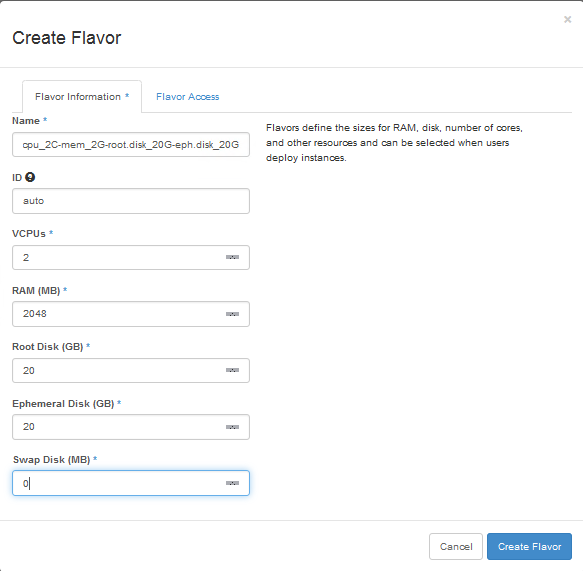Click the VCPUs spinner control
Viewport: 583px width, 571px height.
point(232,257)
